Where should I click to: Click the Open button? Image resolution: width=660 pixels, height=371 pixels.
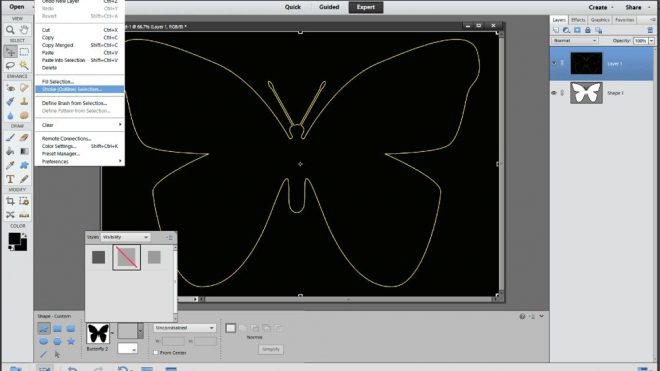coord(17,7)
